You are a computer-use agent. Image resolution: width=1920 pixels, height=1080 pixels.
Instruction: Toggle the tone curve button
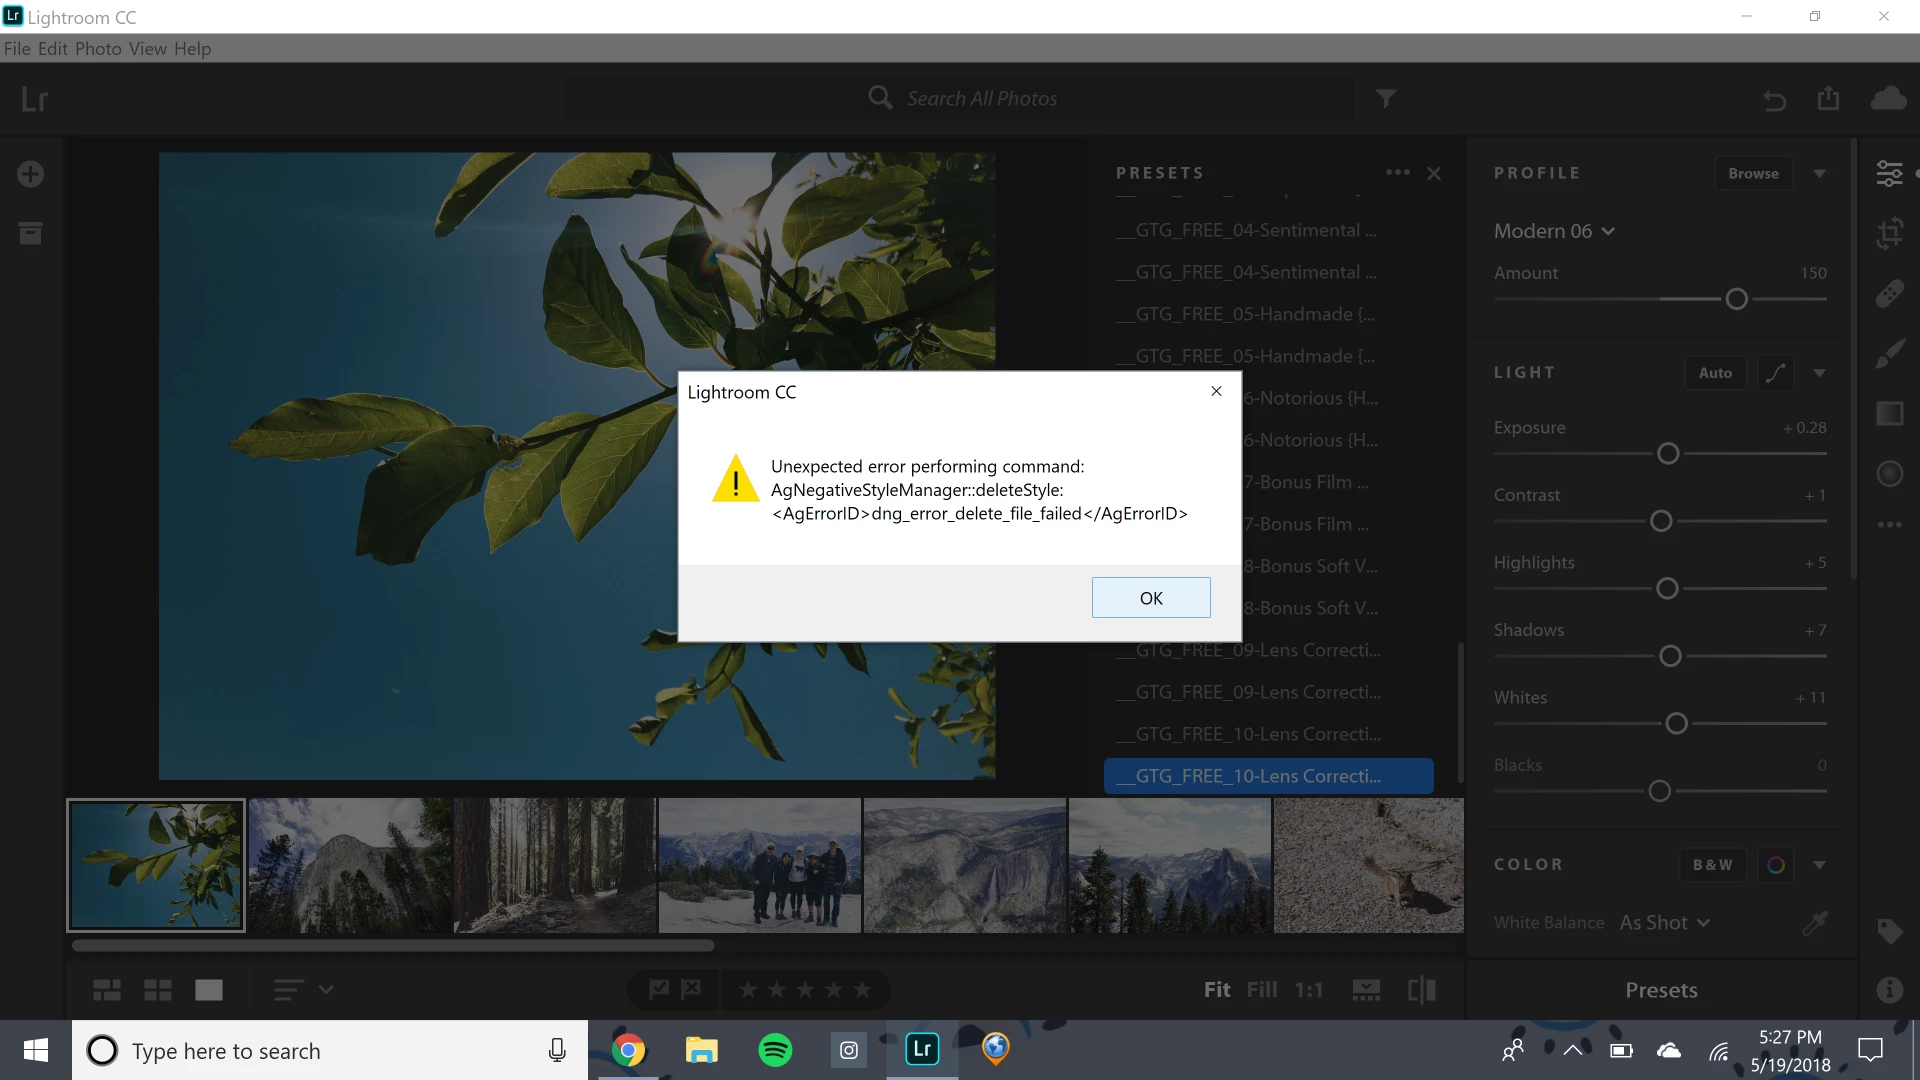tap(1775, 373)
